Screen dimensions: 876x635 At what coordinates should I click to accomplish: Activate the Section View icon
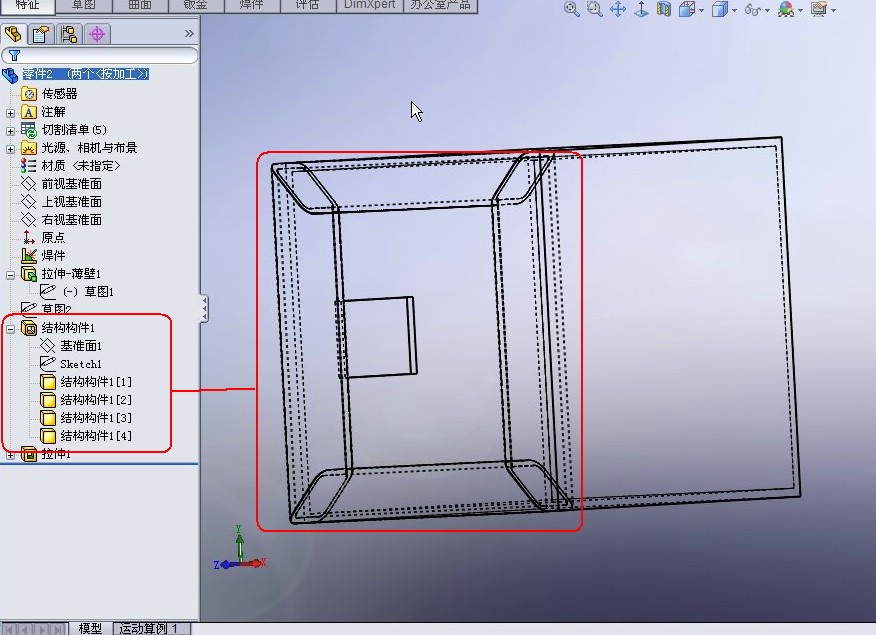[x=664, y=9]
